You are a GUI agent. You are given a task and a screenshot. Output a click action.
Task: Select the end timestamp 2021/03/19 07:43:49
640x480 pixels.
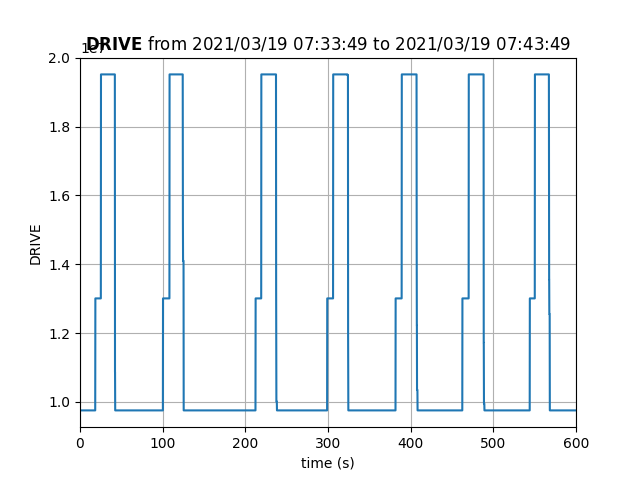pos(482,44)
